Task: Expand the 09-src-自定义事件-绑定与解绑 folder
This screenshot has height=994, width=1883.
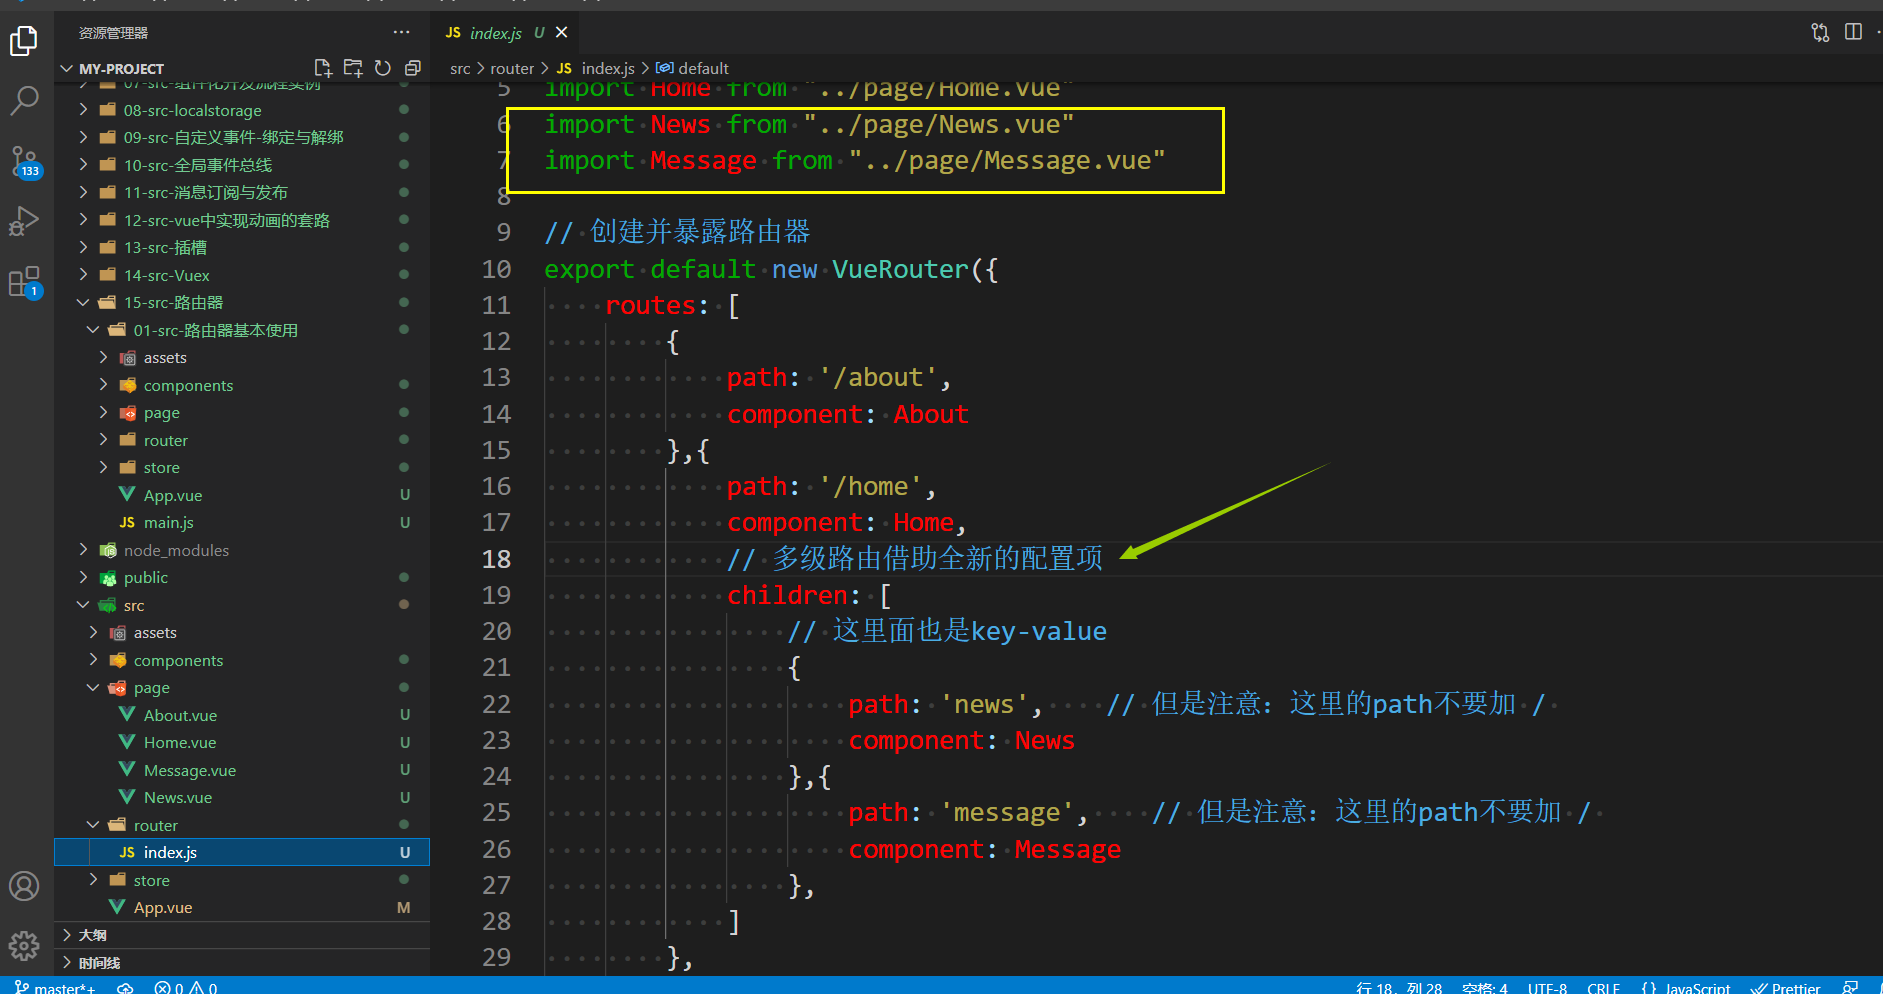Action: [x=242, y=137]
